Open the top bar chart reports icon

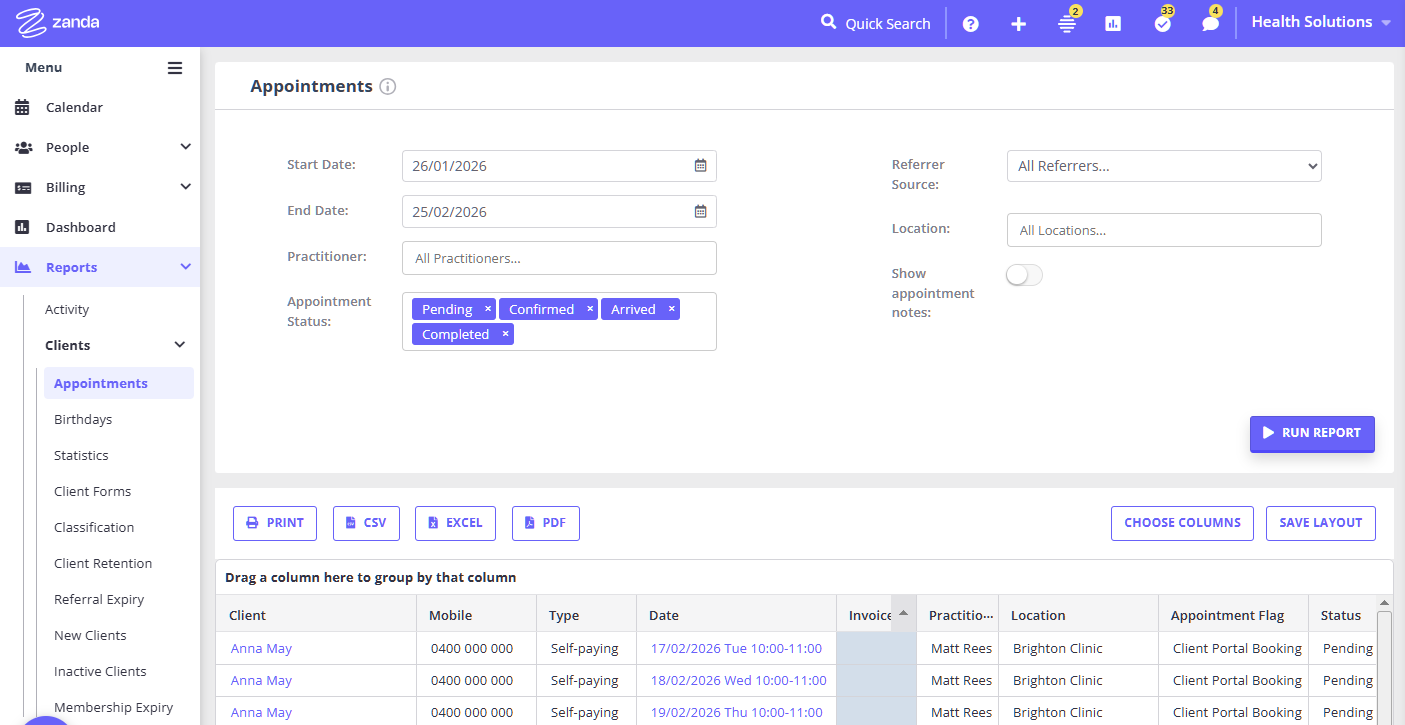coord(1113,24)
